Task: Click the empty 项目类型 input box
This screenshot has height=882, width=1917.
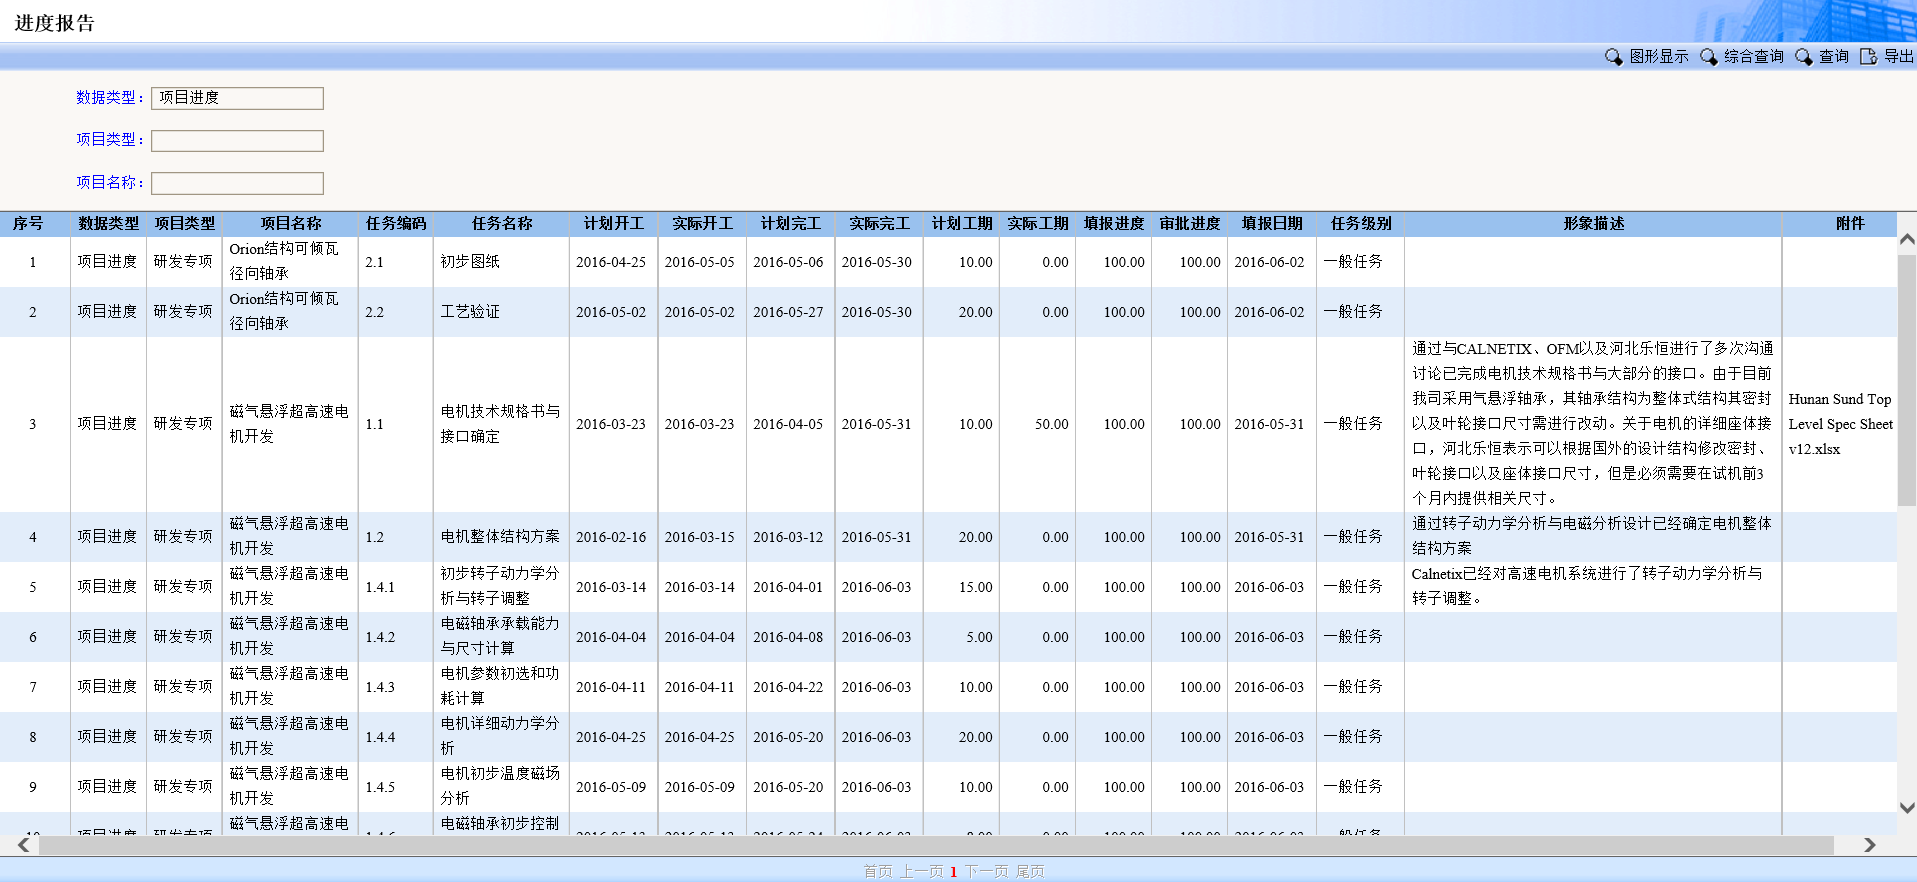Action: click(x=237, y=141)
